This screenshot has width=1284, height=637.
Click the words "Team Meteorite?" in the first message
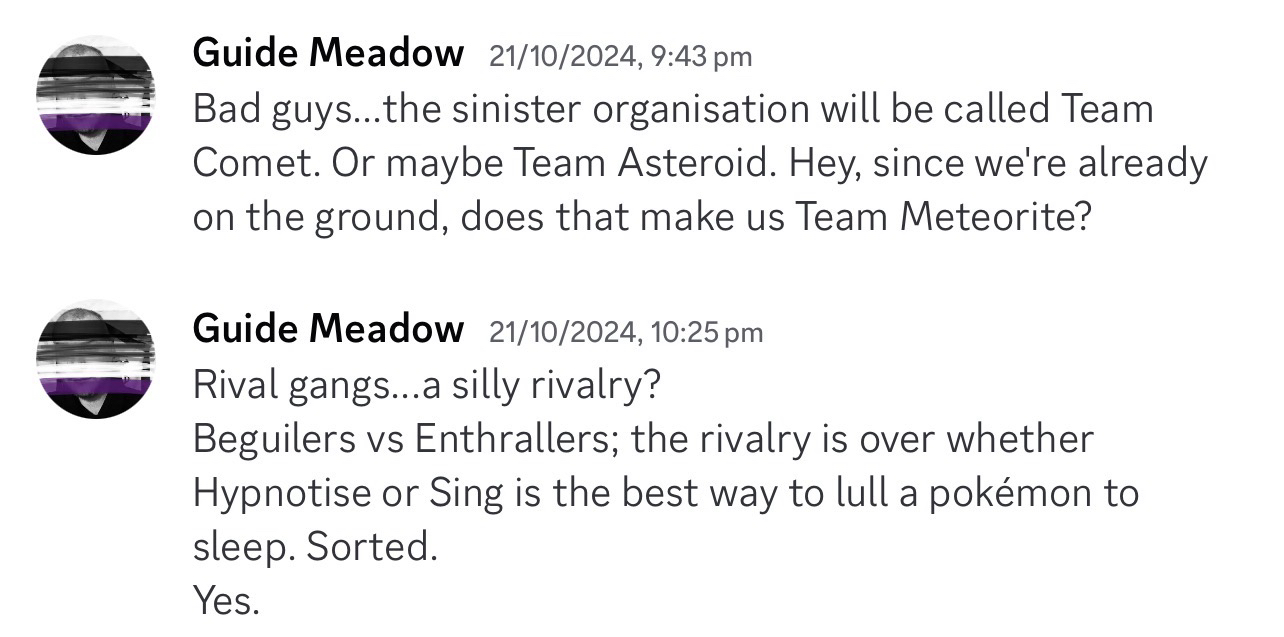tap(941, 216)
